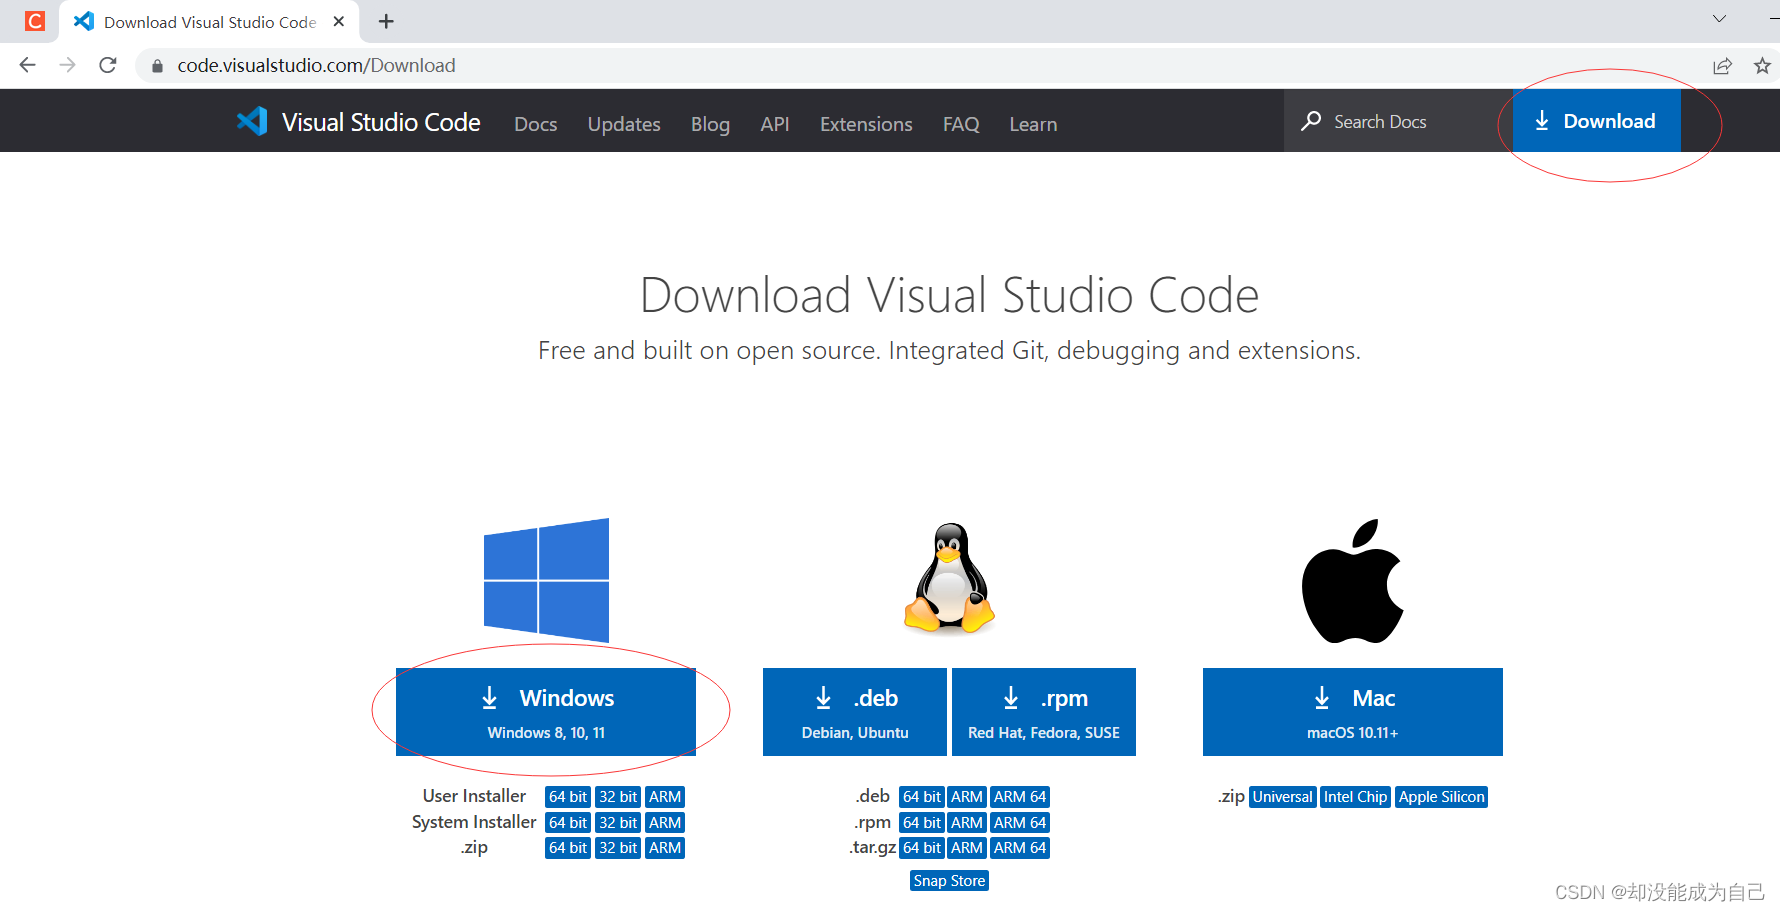The image size is (1780, 911).
Task: Click the Search Docs input field
Action: tap(1398, 121)
